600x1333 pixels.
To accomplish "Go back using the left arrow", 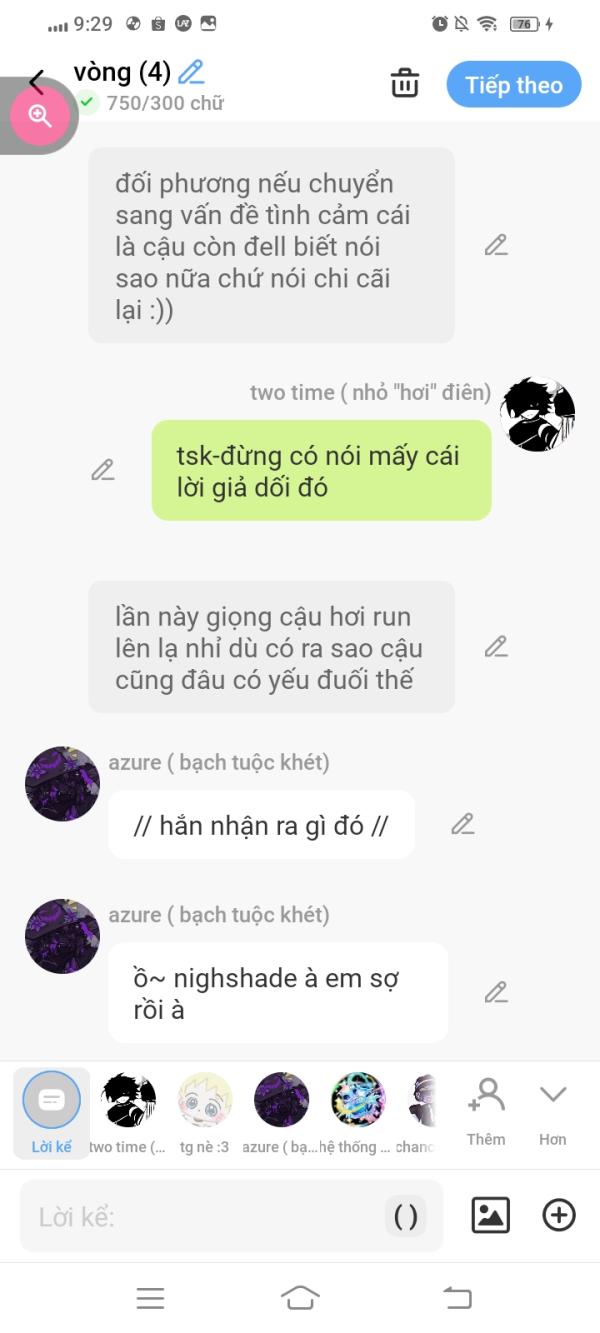I will pos(37,82).
